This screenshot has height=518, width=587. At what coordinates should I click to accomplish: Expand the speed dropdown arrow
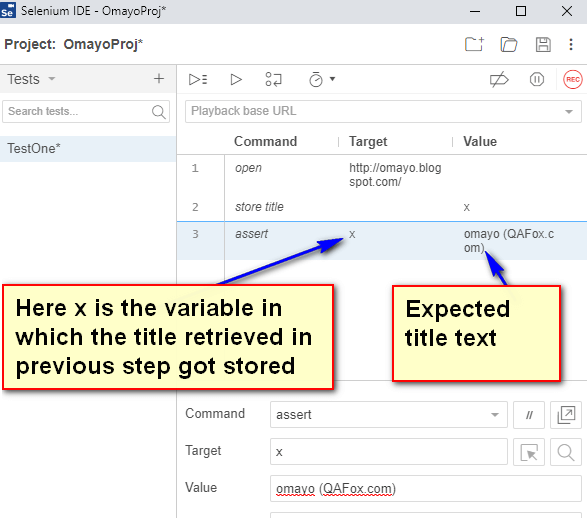point(332,79)
